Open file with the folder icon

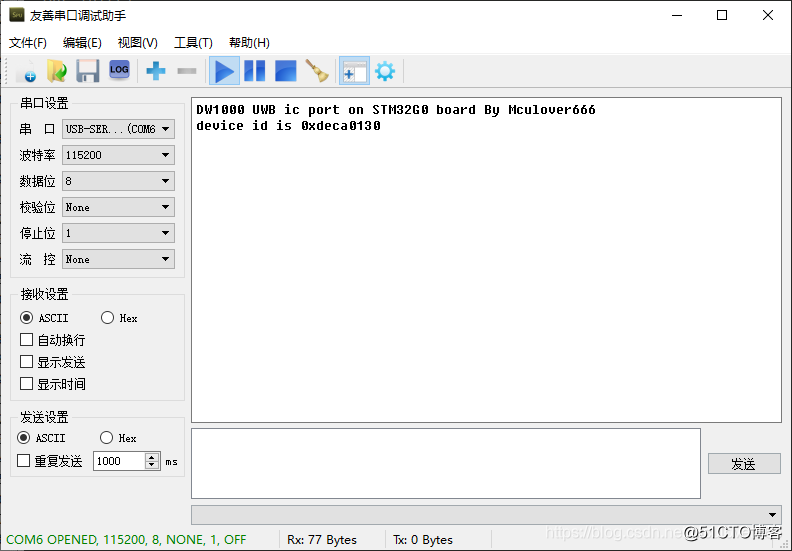(57, 71)
